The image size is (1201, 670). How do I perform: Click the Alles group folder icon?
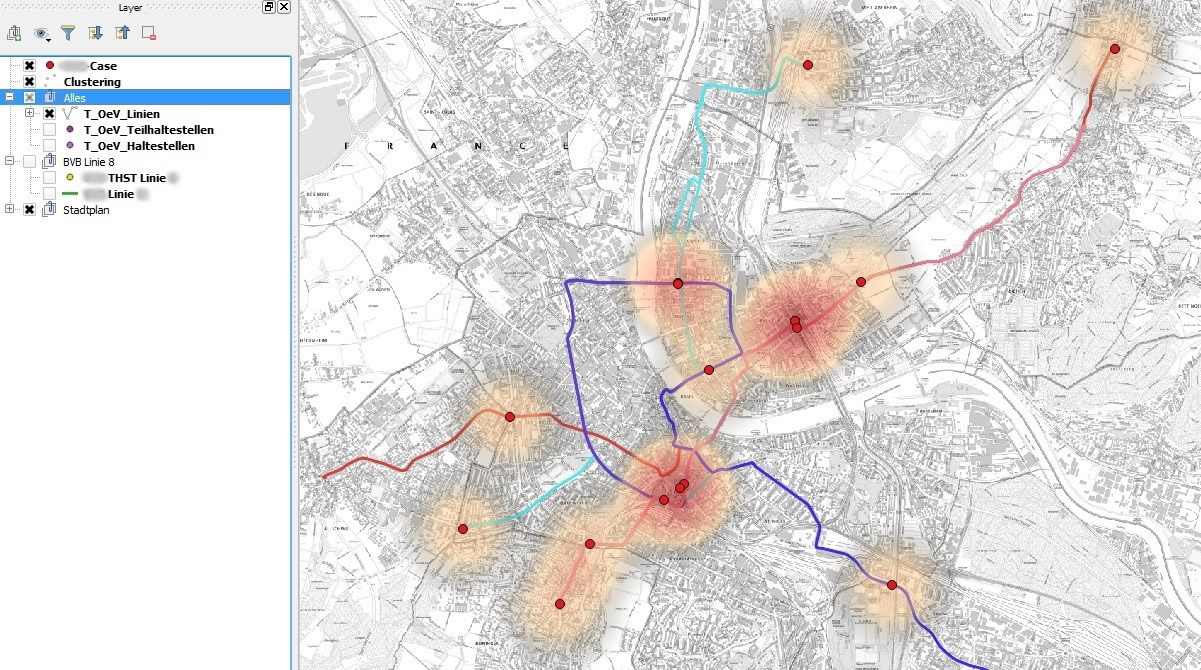click(x=49, y=98)
